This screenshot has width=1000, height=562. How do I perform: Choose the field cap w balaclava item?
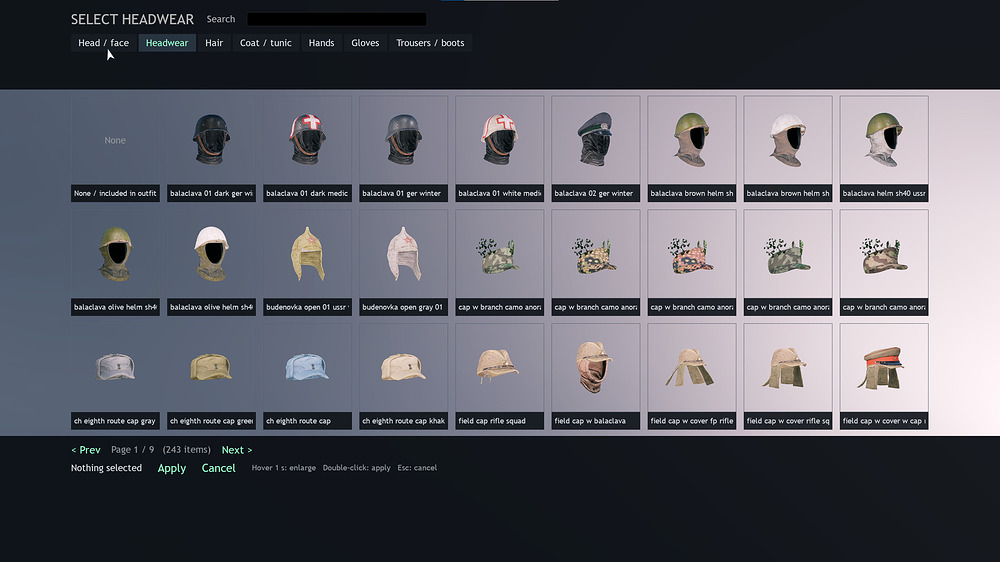tap(596, 376)
